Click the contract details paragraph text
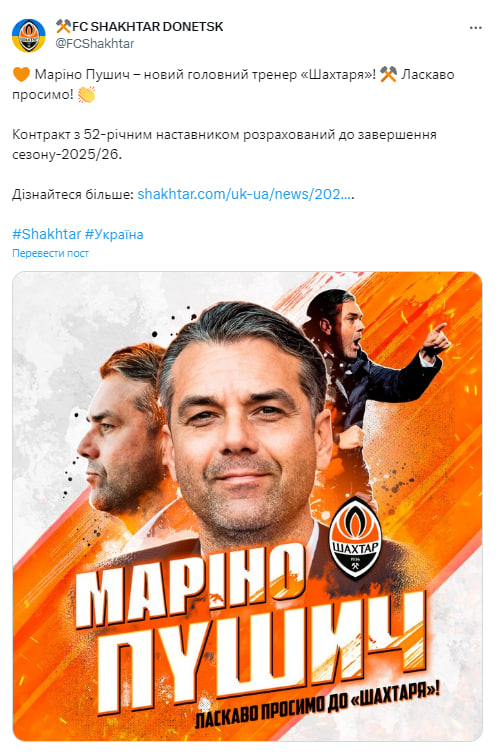 pos(224,144)
